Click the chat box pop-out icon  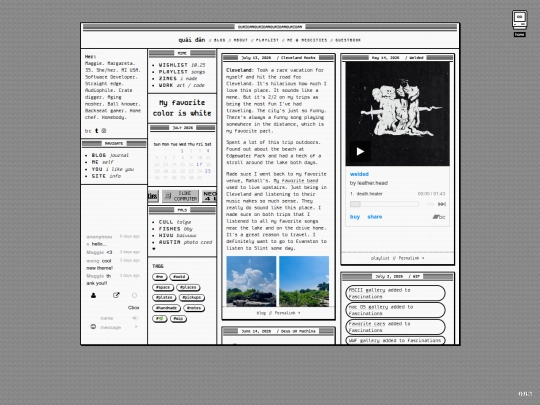pyautogui.click(x=116, y=295)
